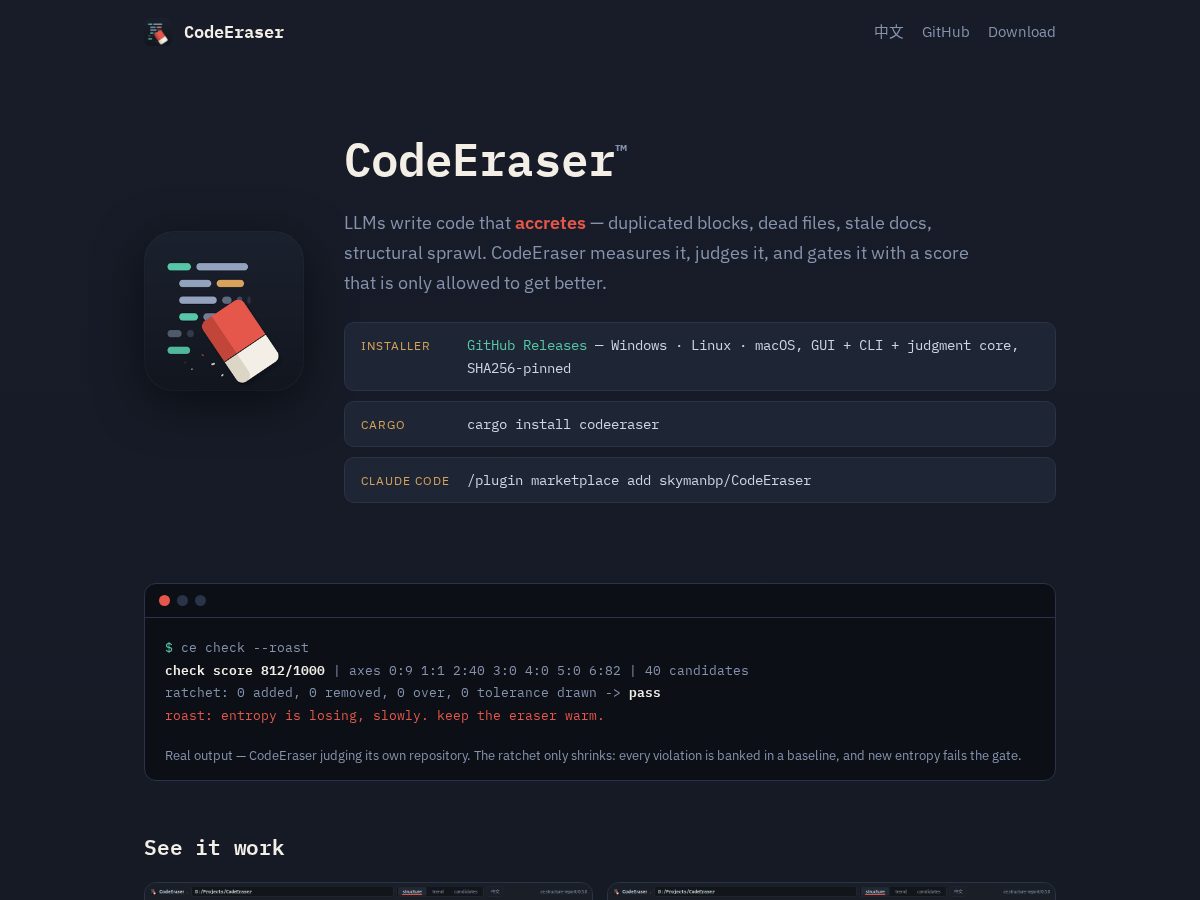Open the second screenshot thumbnail under See it work

(x=831, y=891)
